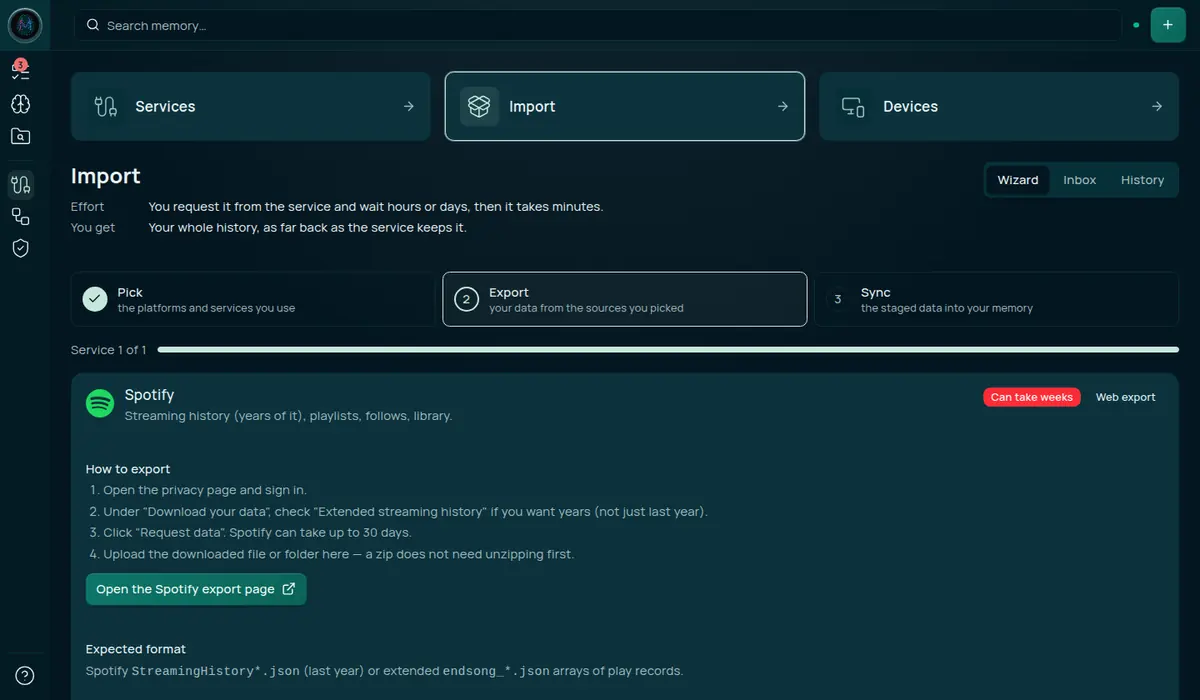The image size is (1200, 700).
Task: Open the Devices card
Action: click(x=999, y=106)
